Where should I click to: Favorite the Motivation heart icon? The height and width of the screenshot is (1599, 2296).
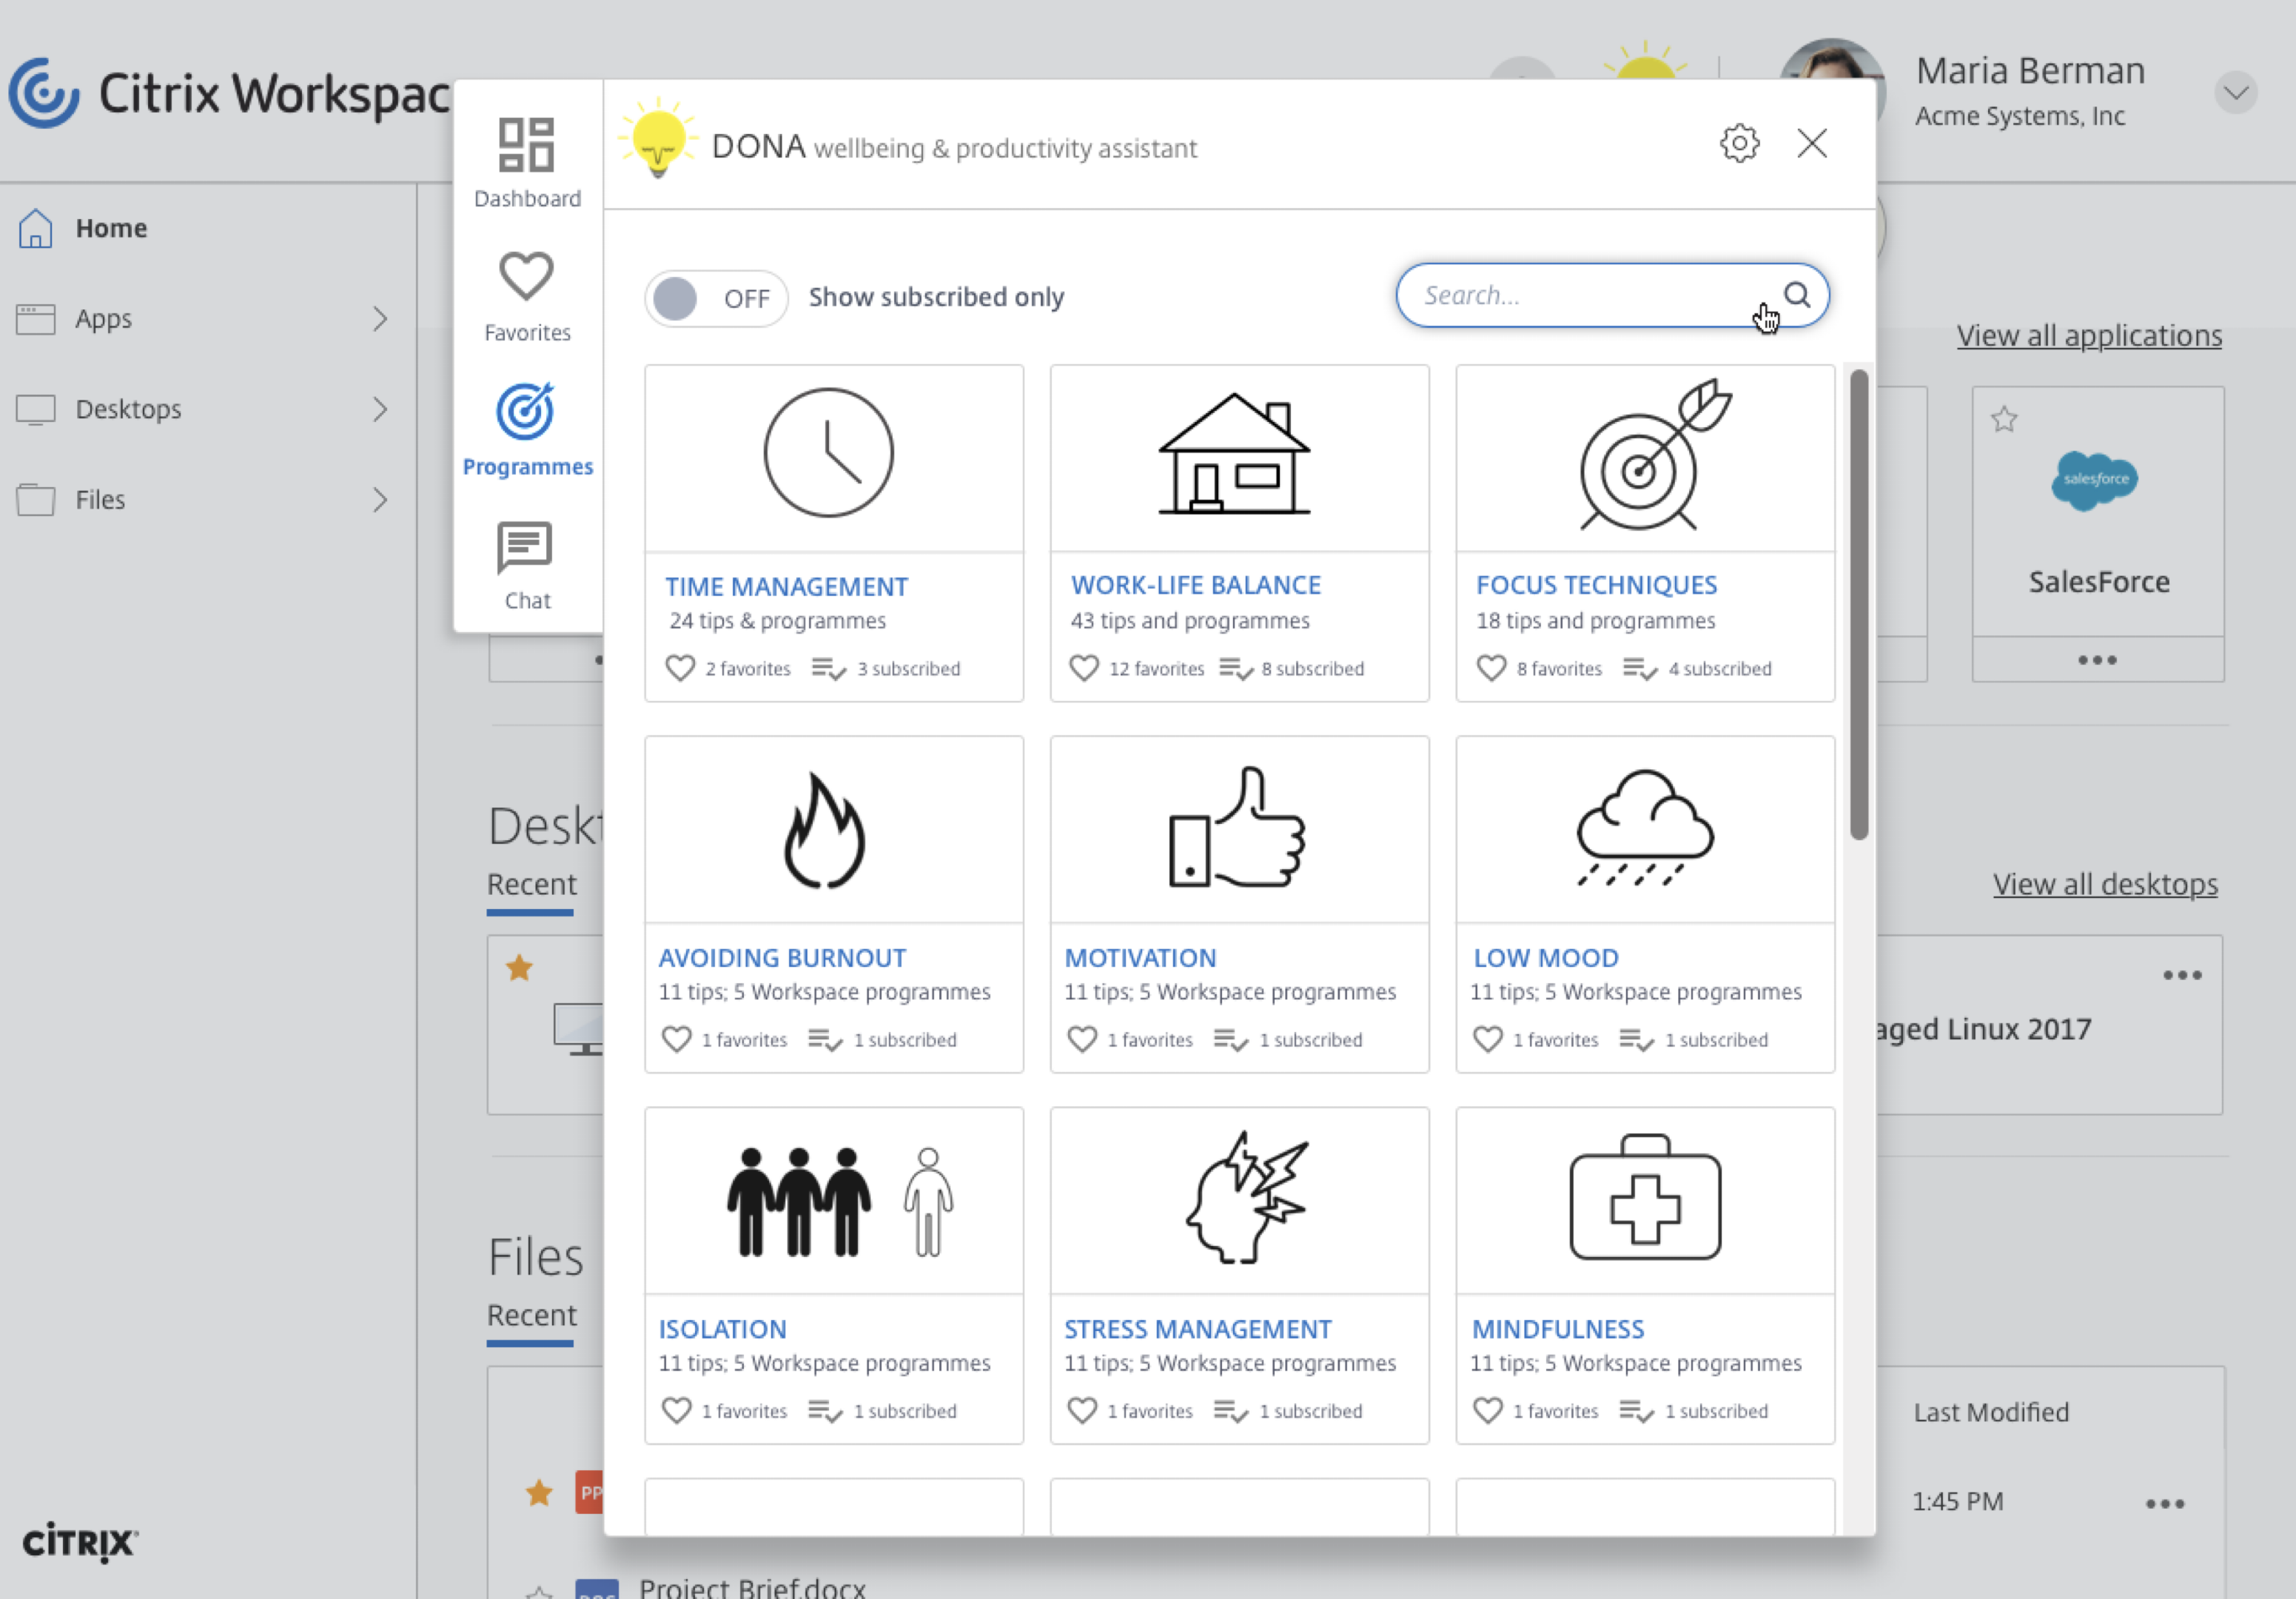pyautogui.click(x=1083, y=1040)
